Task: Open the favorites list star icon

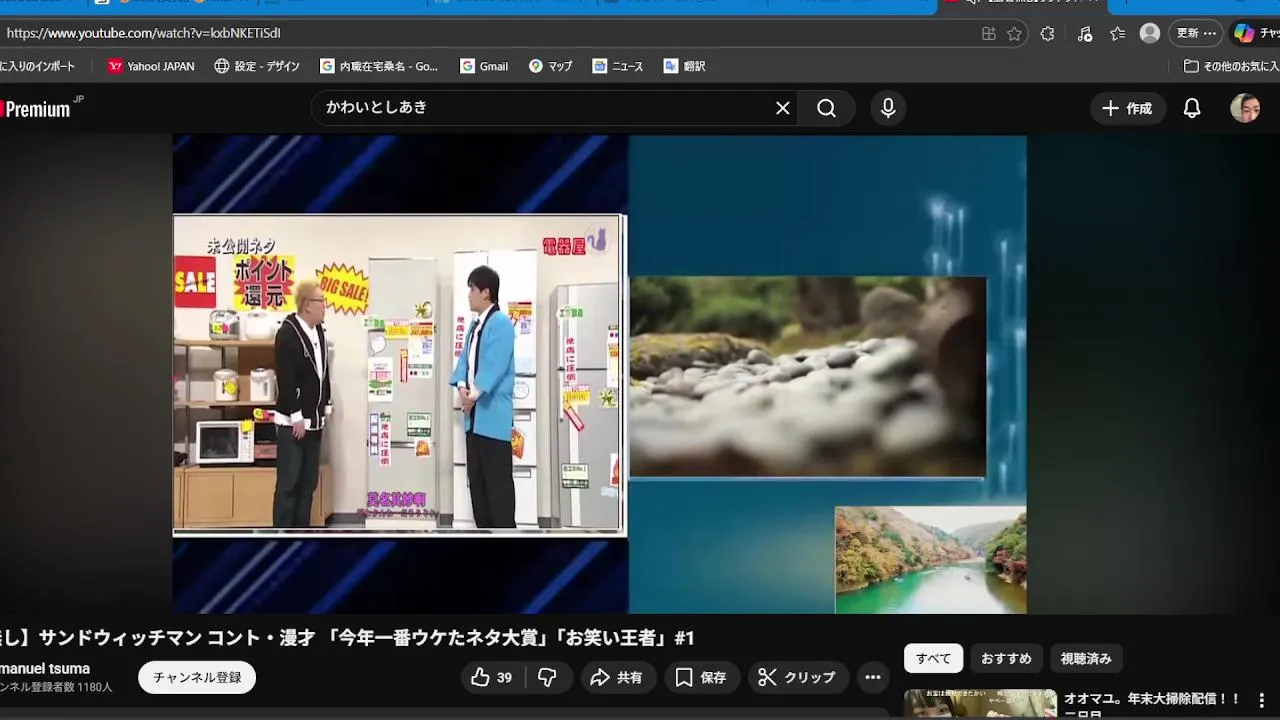Action: pos(1118,34)
